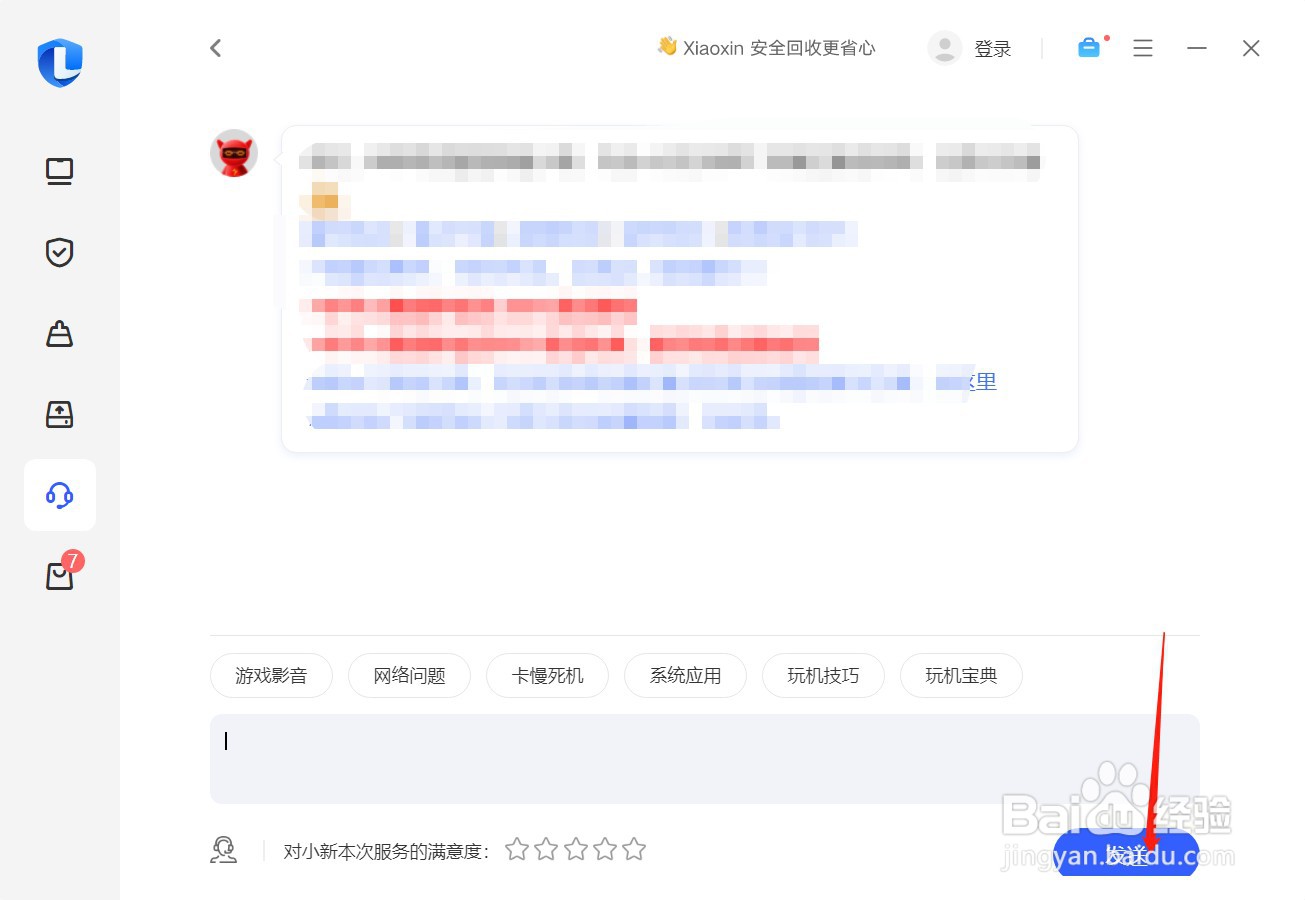Select the 游戏影音 quick topic
This screenshot has height=900, width=1305.
tap(271, 675)
